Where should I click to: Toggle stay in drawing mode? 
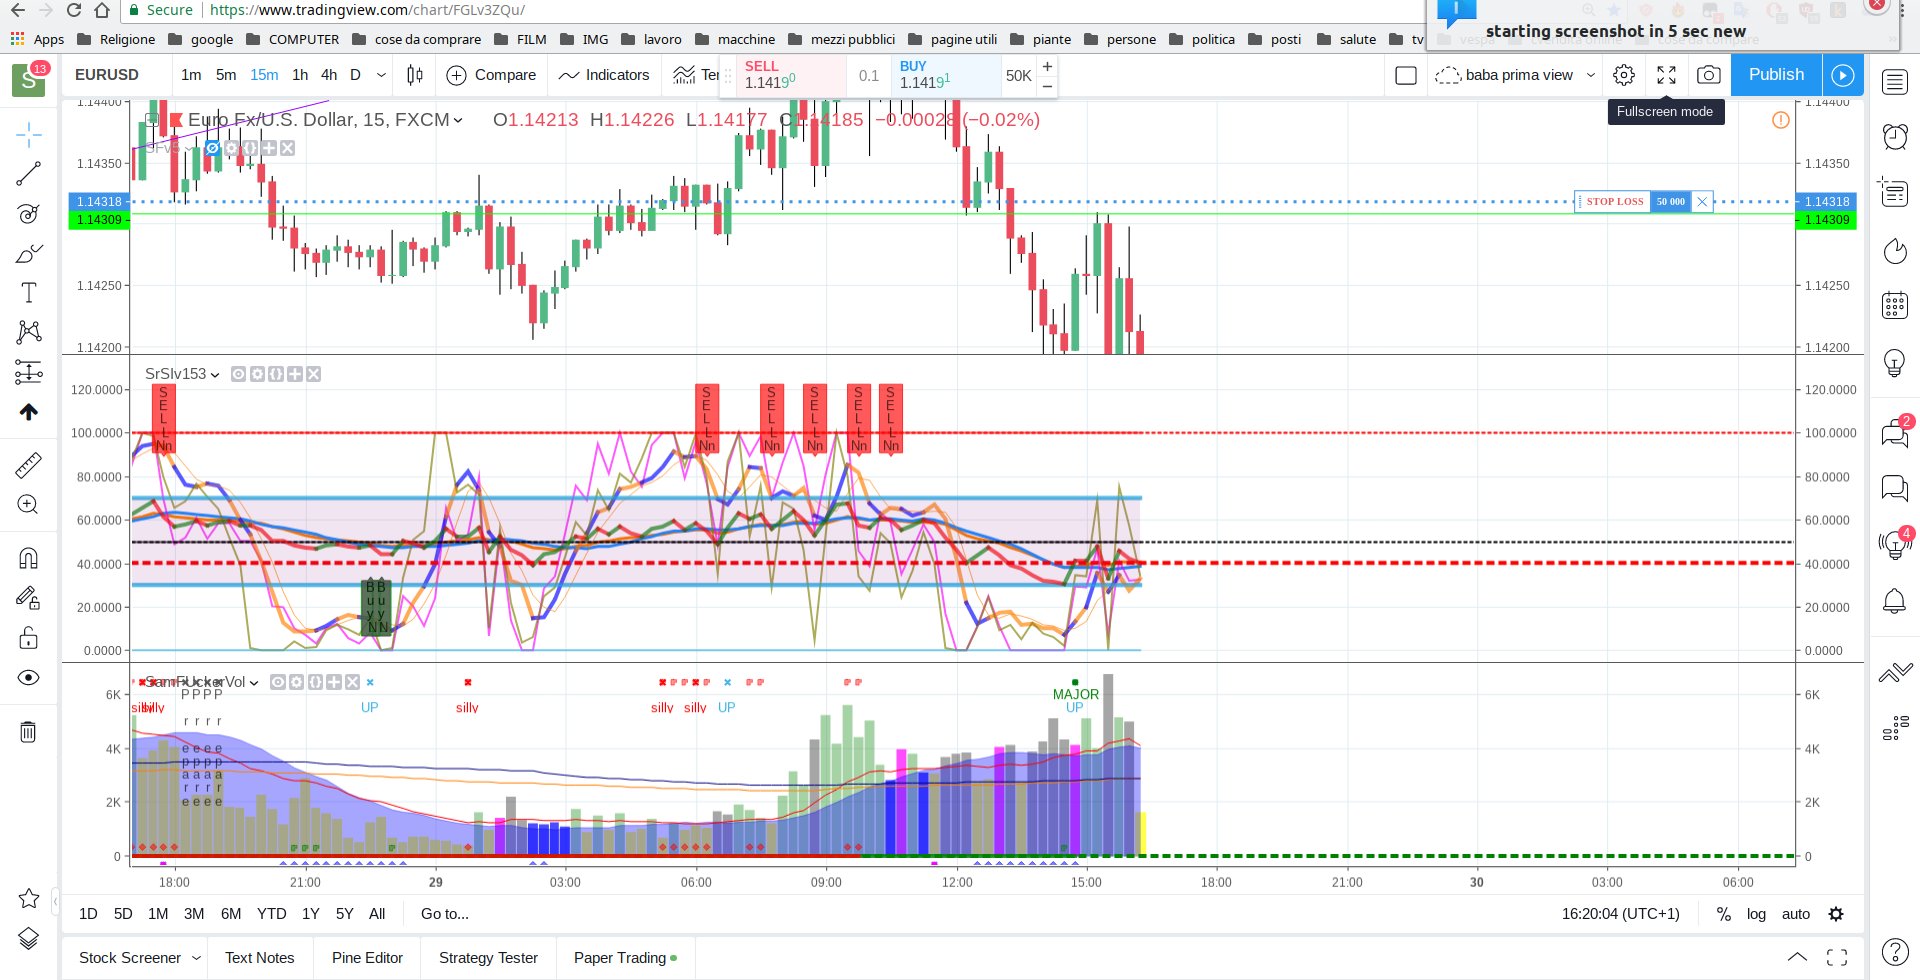[x=29, y=598]
